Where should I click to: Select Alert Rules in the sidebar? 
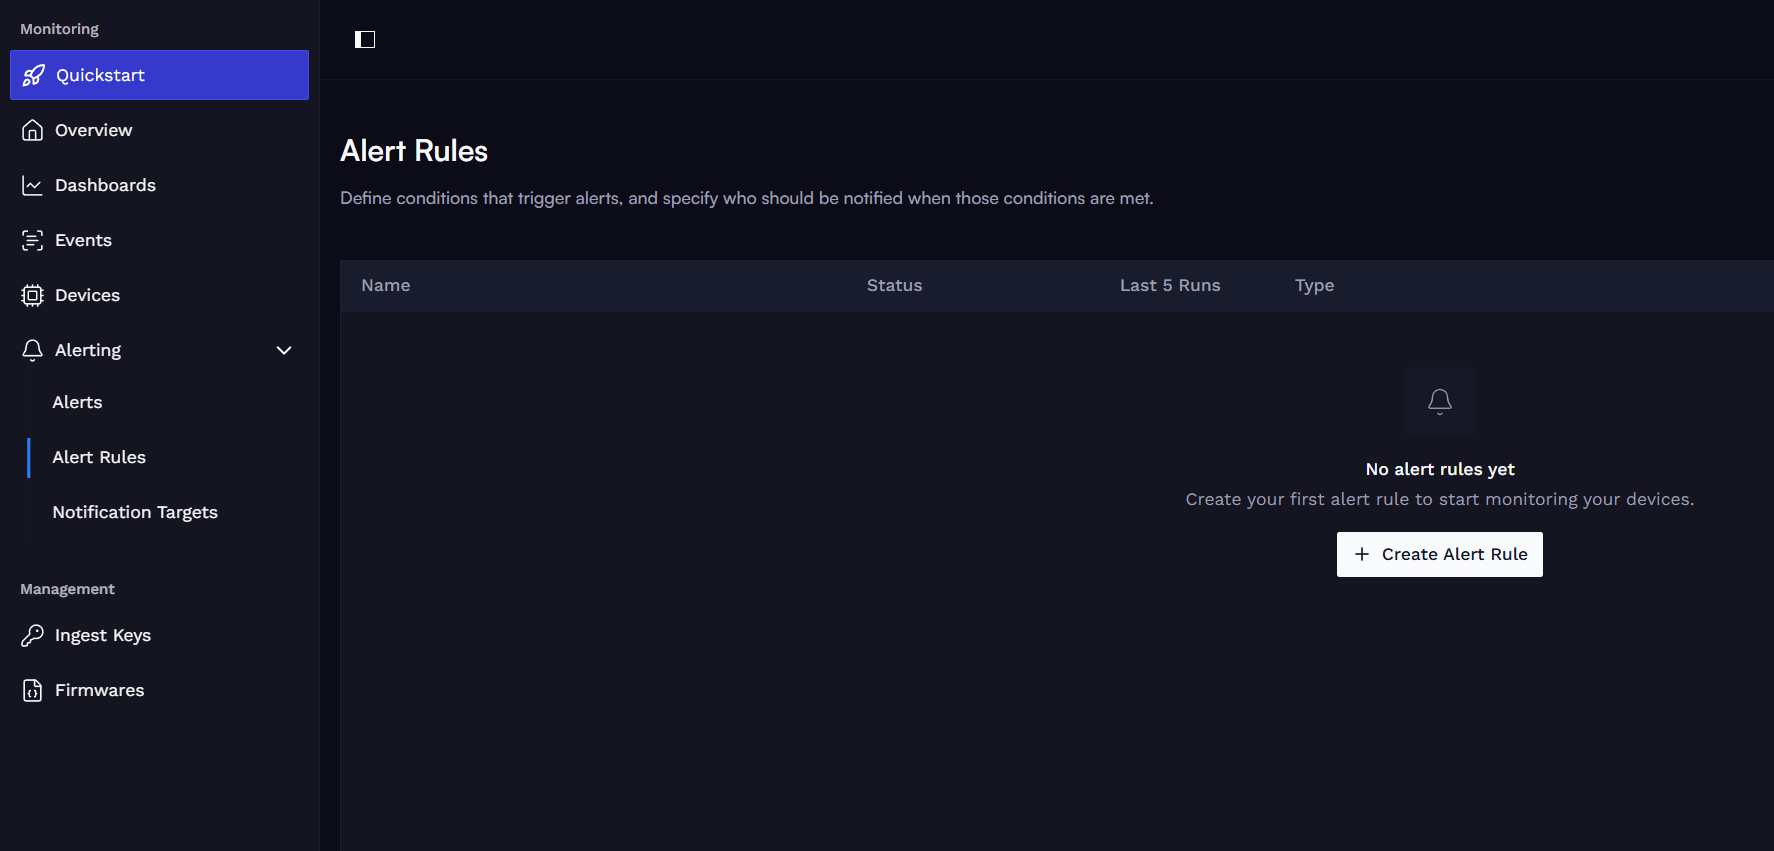click(99, 457)
